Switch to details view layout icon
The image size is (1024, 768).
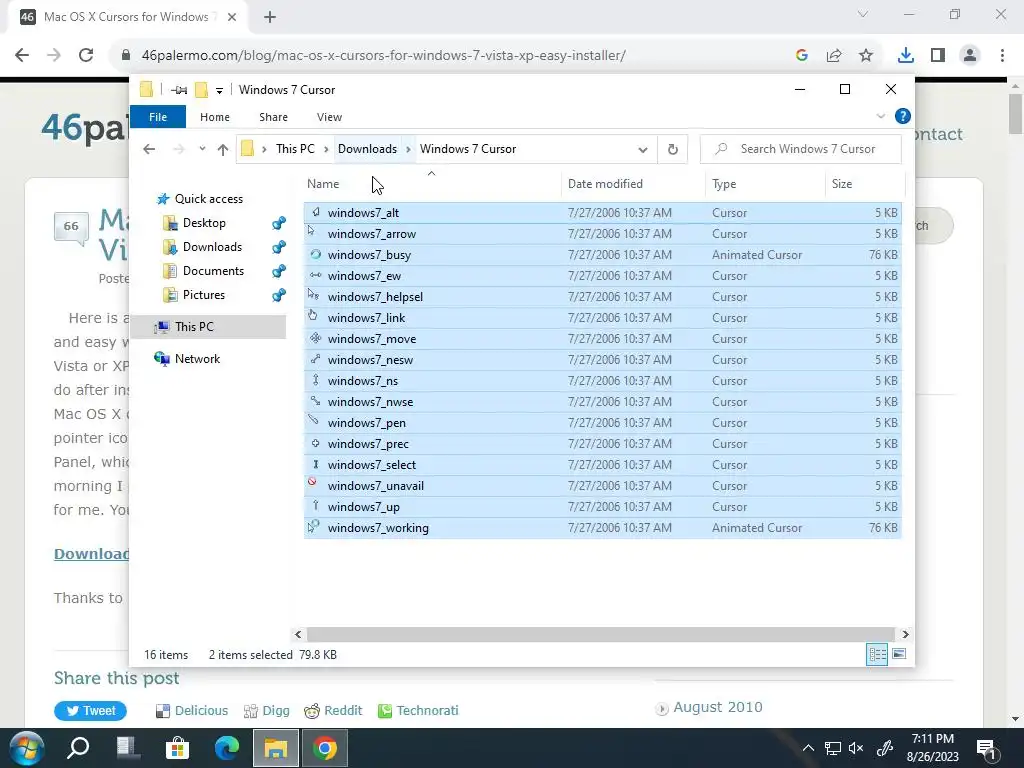coord(877,654)
